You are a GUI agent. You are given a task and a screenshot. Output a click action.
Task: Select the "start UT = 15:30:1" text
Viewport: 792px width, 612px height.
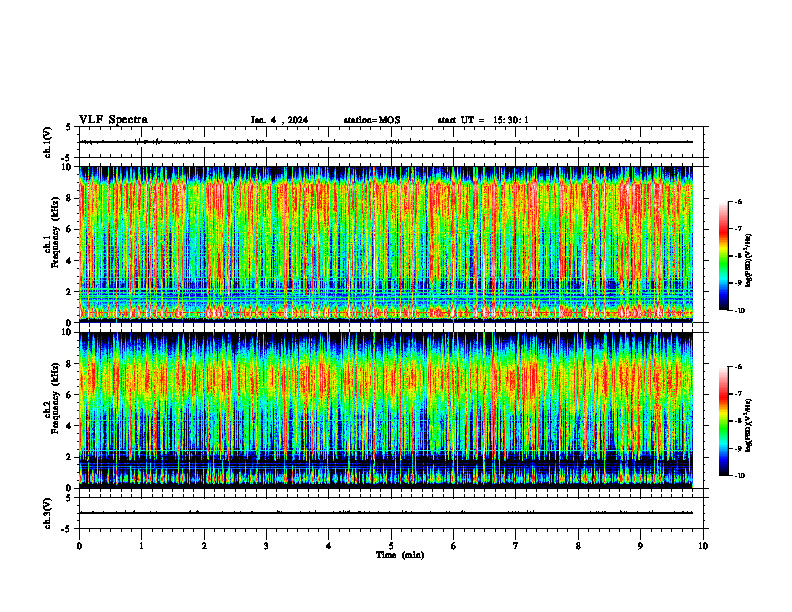tap(483, 120)
